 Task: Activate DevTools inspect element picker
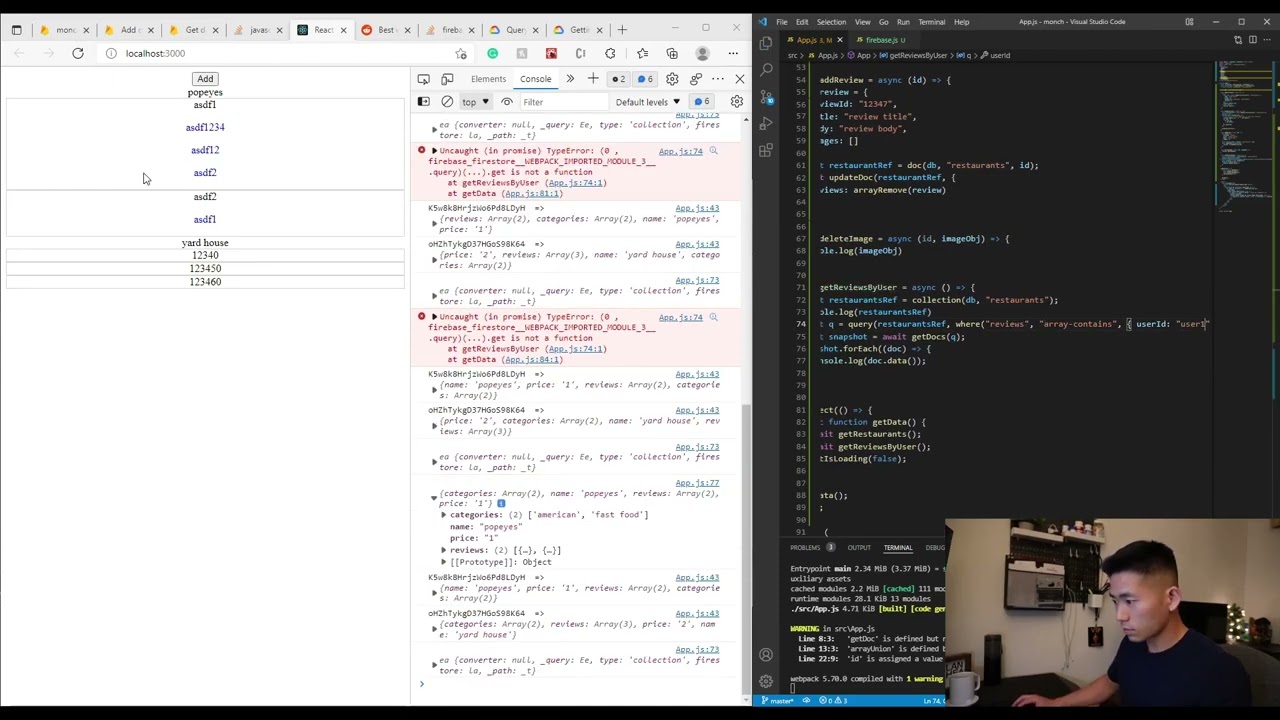click(x=424, y=79)
